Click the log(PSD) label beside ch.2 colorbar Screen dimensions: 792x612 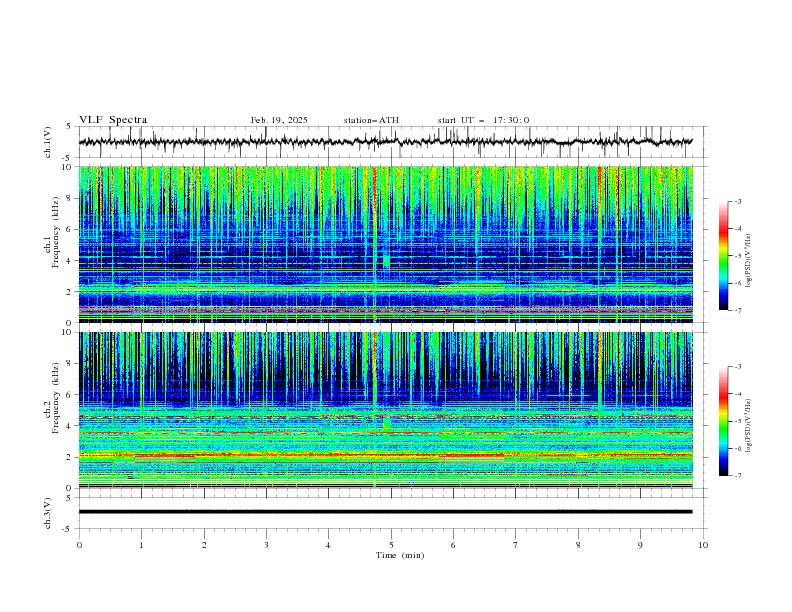coord(748,425)
